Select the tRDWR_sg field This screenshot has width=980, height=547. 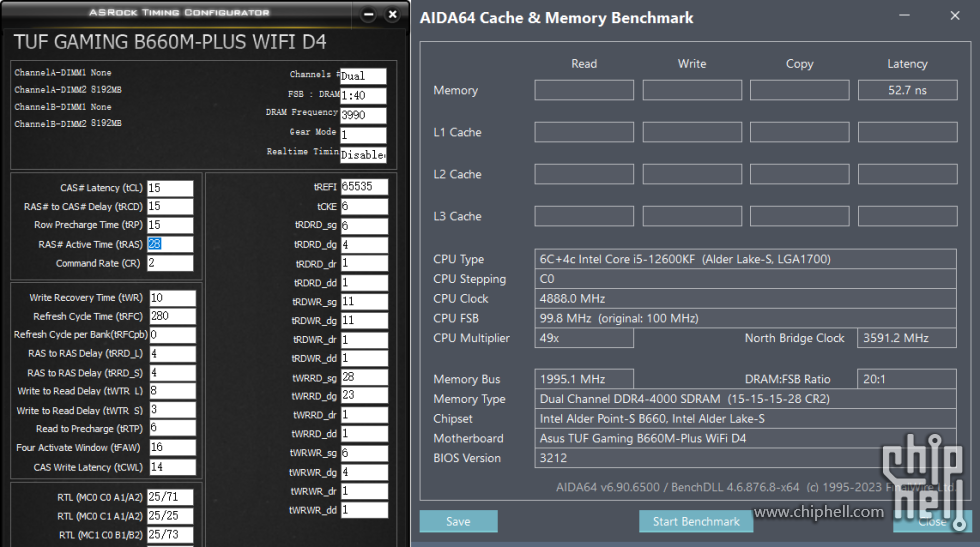[x=364, y=301]
